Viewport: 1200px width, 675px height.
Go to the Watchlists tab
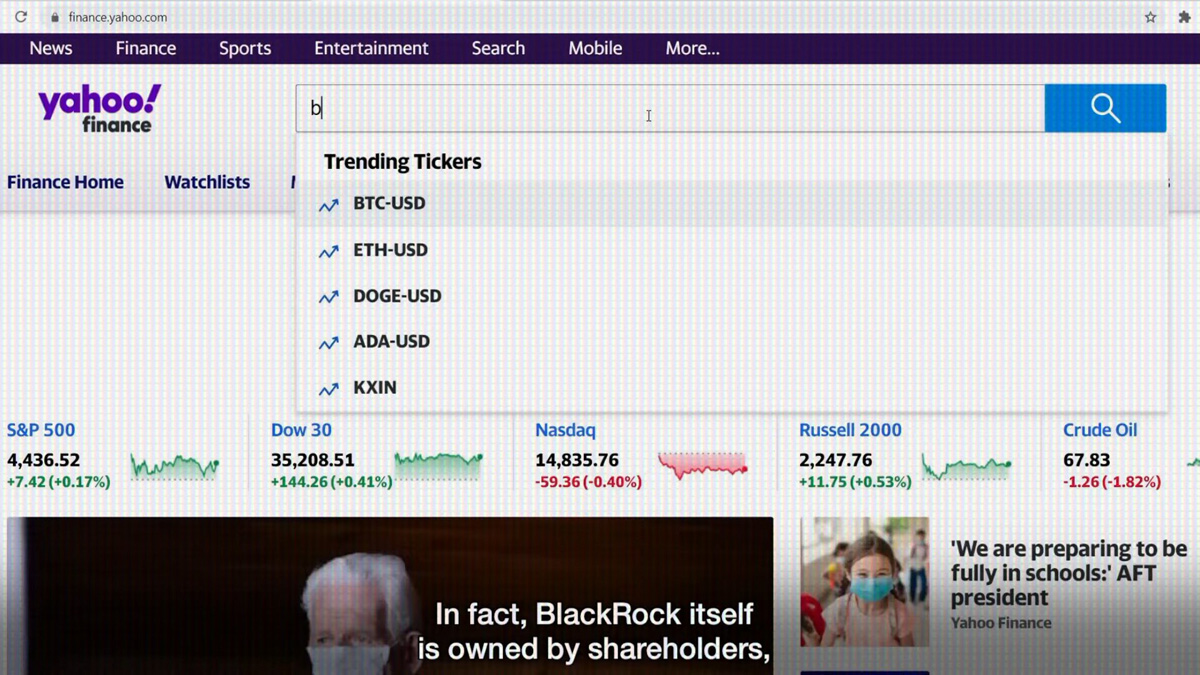coord(207,182)
